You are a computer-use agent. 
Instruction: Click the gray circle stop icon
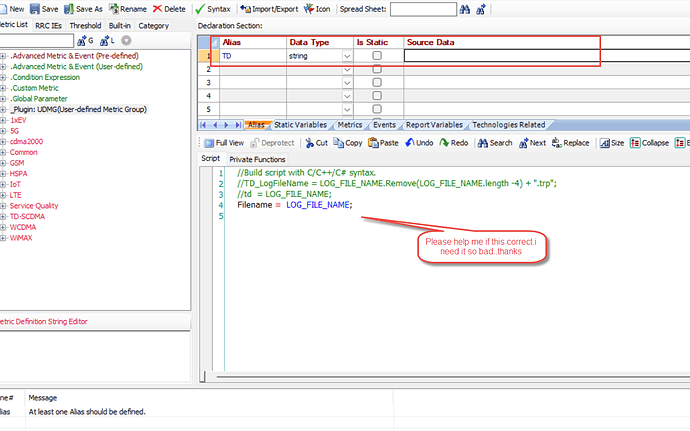tap(126, 41)
